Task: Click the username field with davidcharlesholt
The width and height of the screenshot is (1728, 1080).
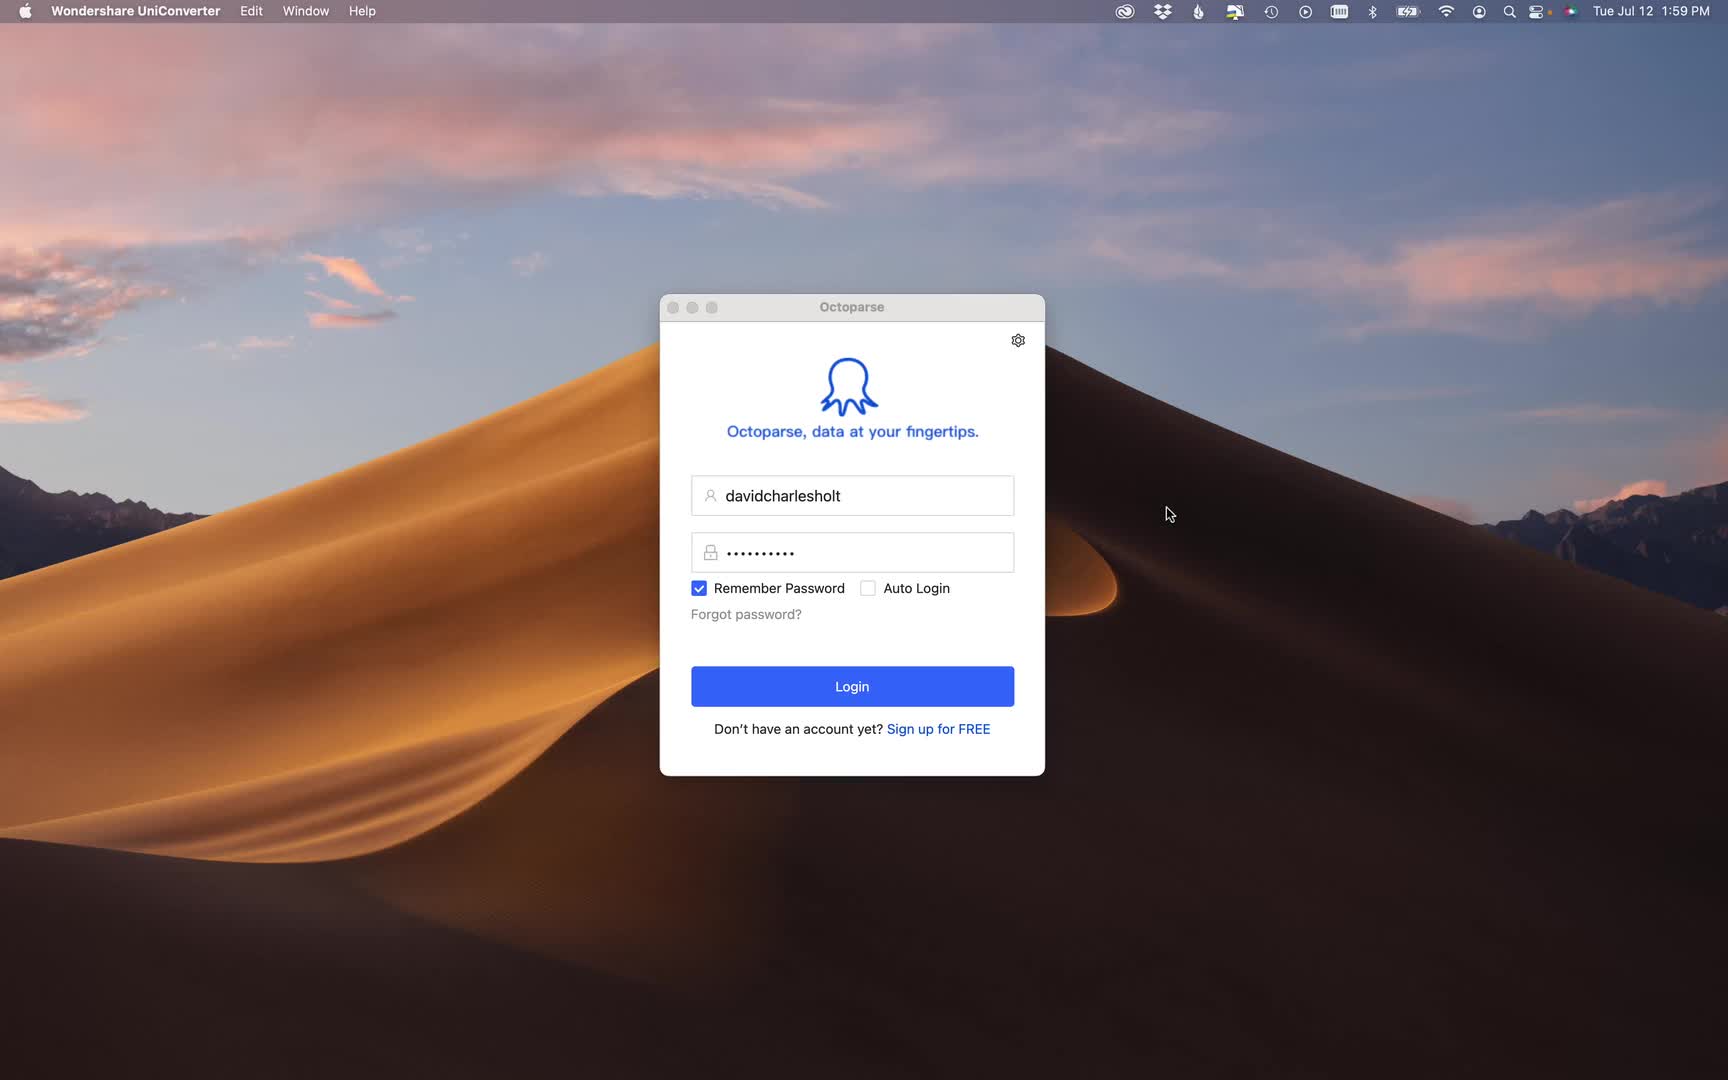Action: 852,496
